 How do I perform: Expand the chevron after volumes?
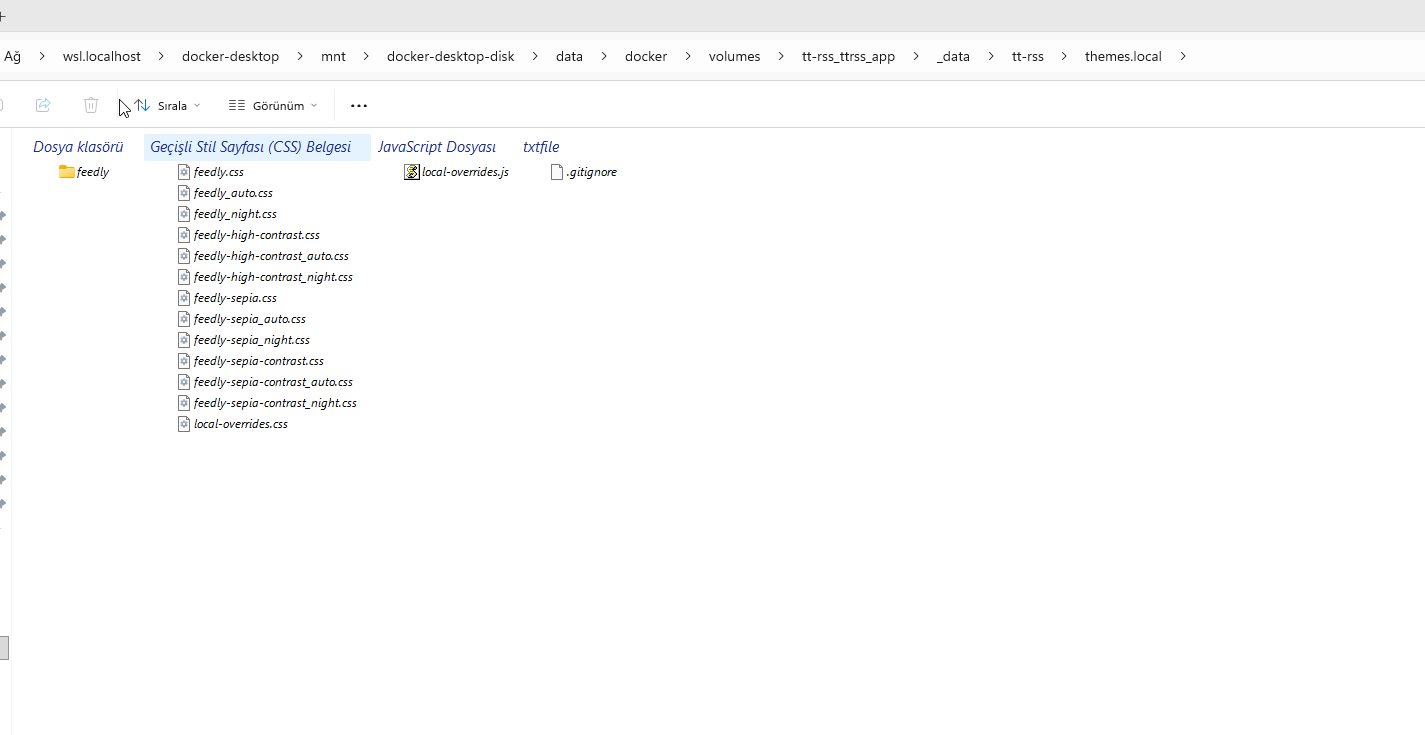click(x=781, y=56)
